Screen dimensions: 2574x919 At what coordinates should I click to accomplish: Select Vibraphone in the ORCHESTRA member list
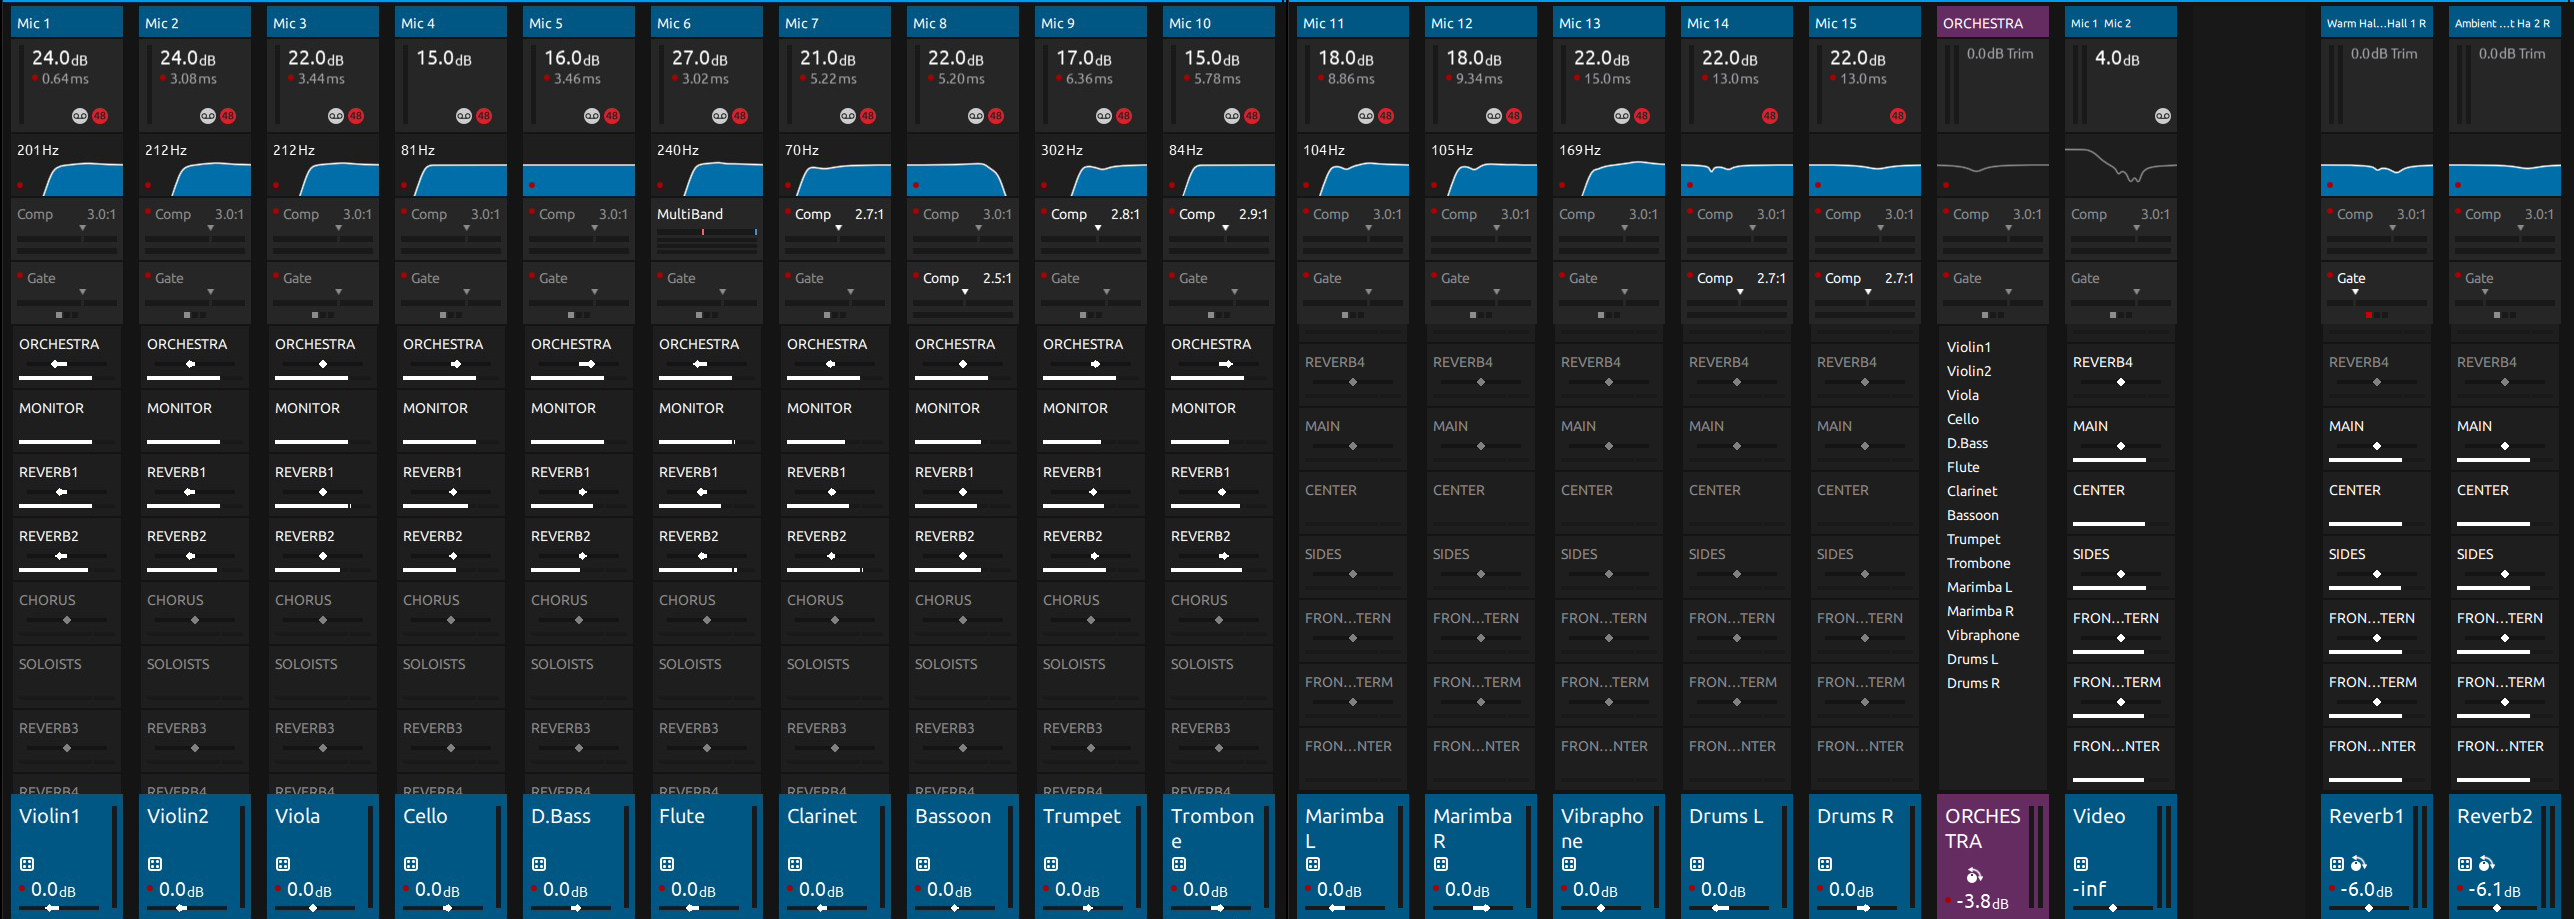1983,635
